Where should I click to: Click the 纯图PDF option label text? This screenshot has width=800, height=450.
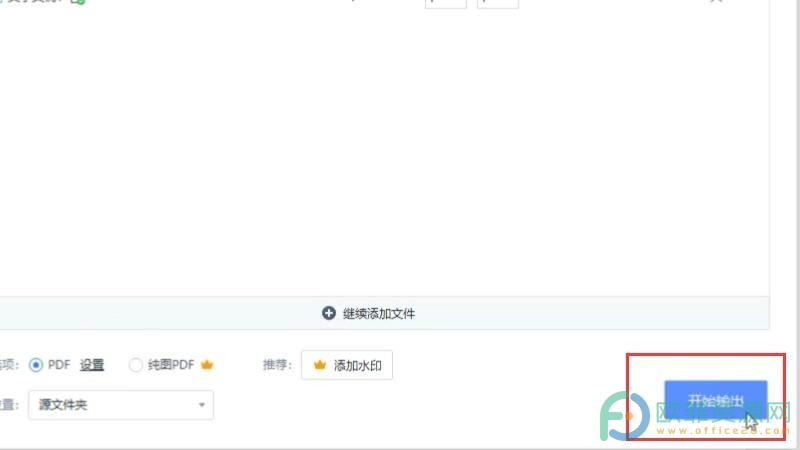tap(171, 365)
